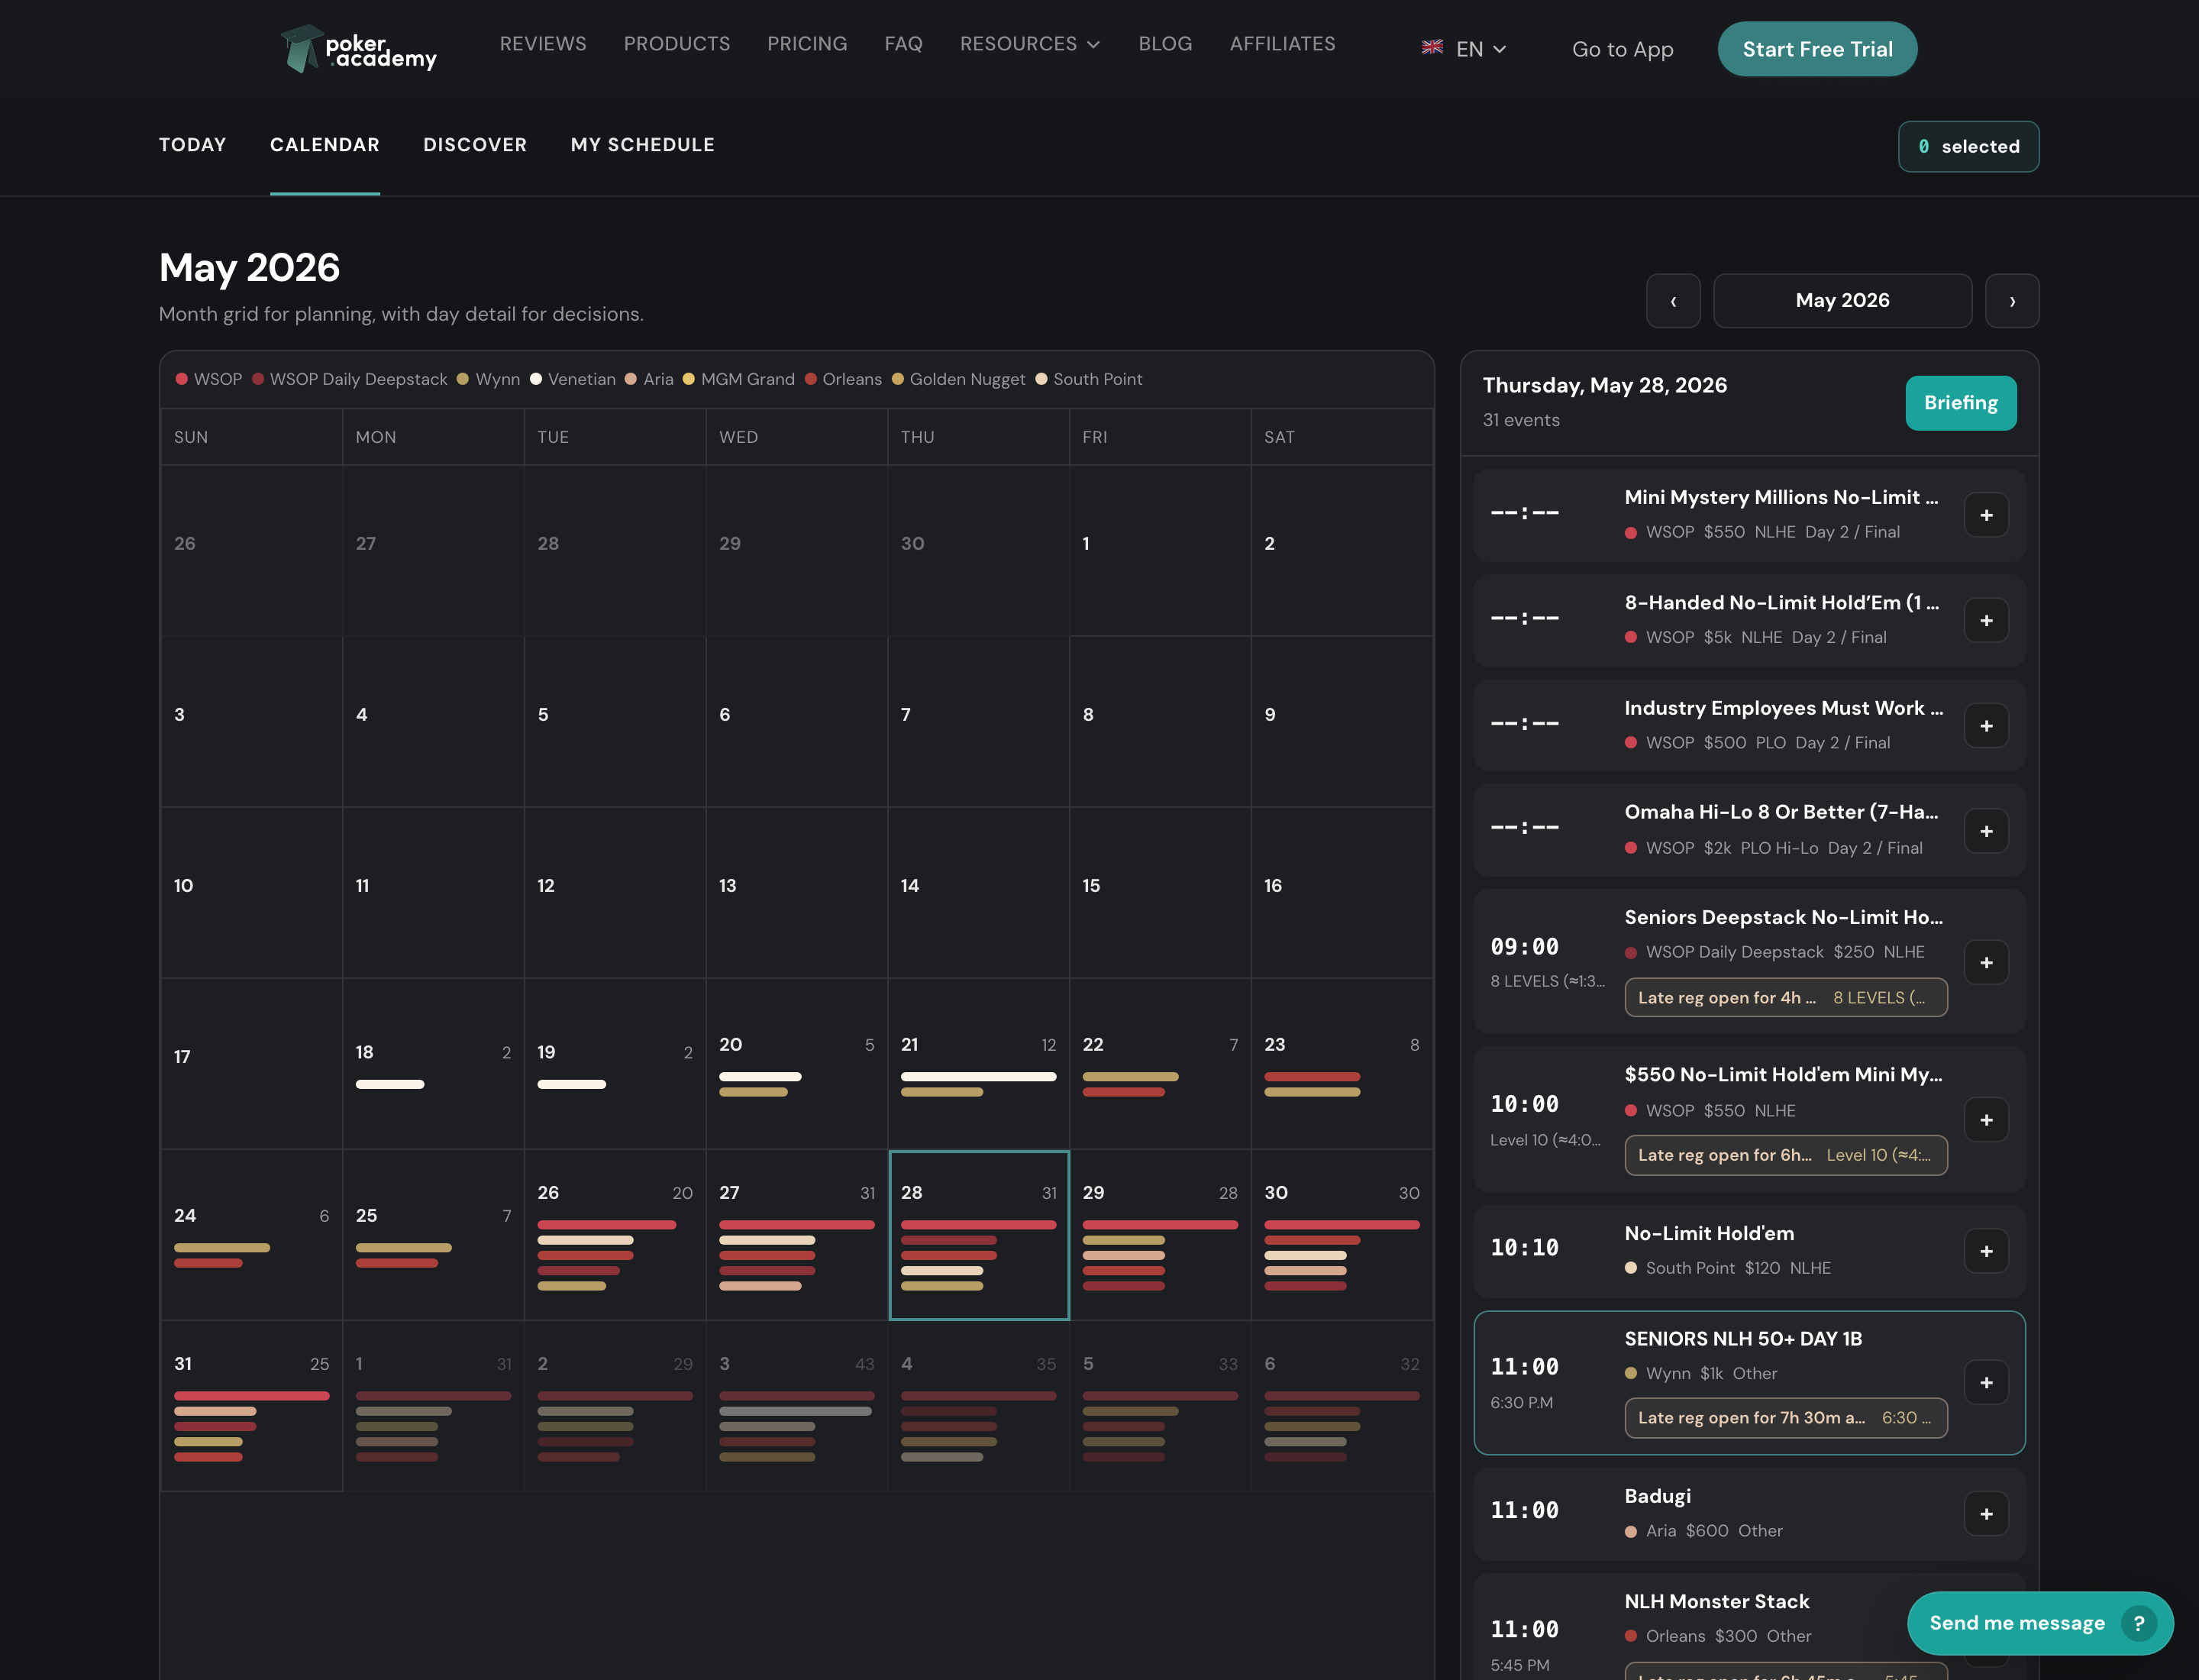The height and width of the screenshot is (1680, 2199).
Task: Open the Briefing for May 28
Action: tap(1960, 403)
